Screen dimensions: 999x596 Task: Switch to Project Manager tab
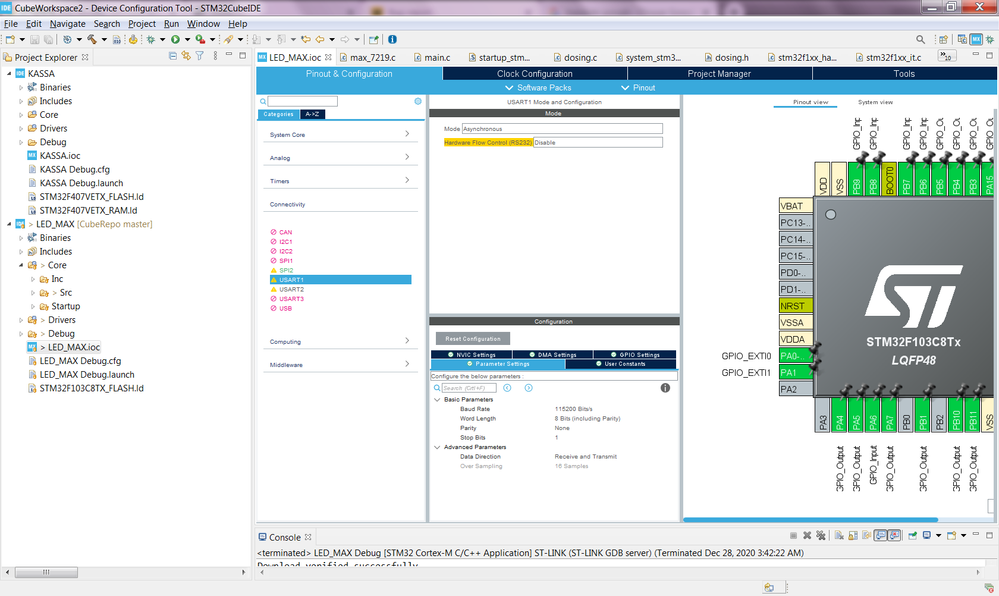719,74
